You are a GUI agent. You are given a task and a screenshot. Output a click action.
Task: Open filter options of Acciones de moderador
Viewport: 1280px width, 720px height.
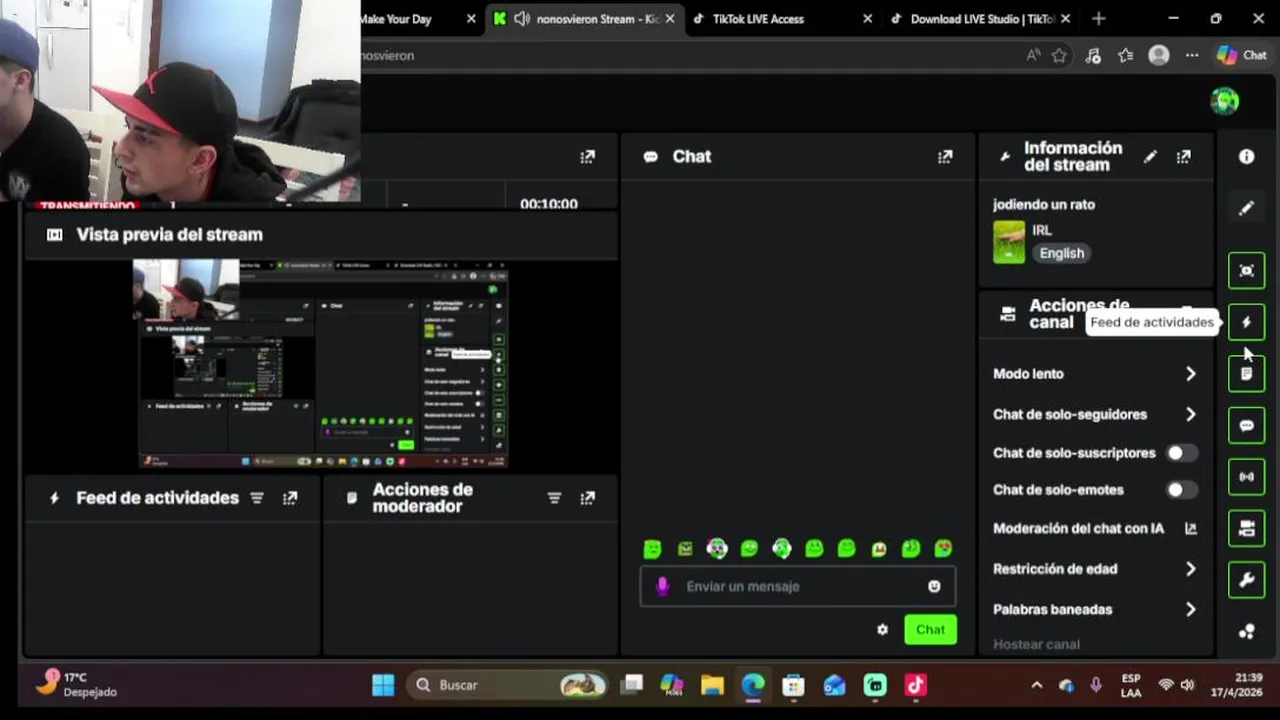tap(554, 498)
